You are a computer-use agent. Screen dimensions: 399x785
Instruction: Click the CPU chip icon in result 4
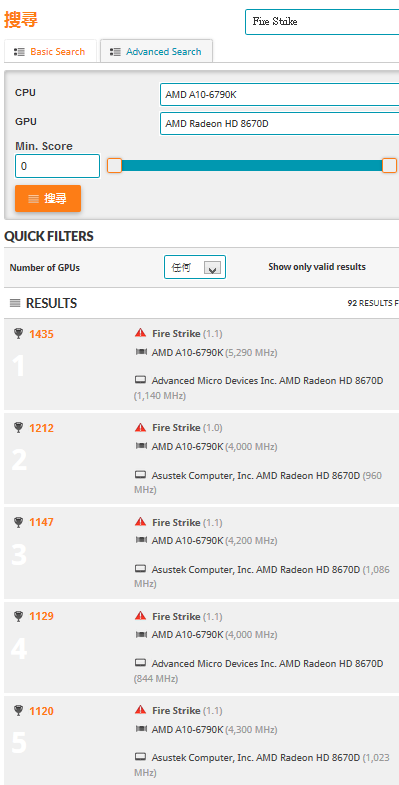coord(141,634)
